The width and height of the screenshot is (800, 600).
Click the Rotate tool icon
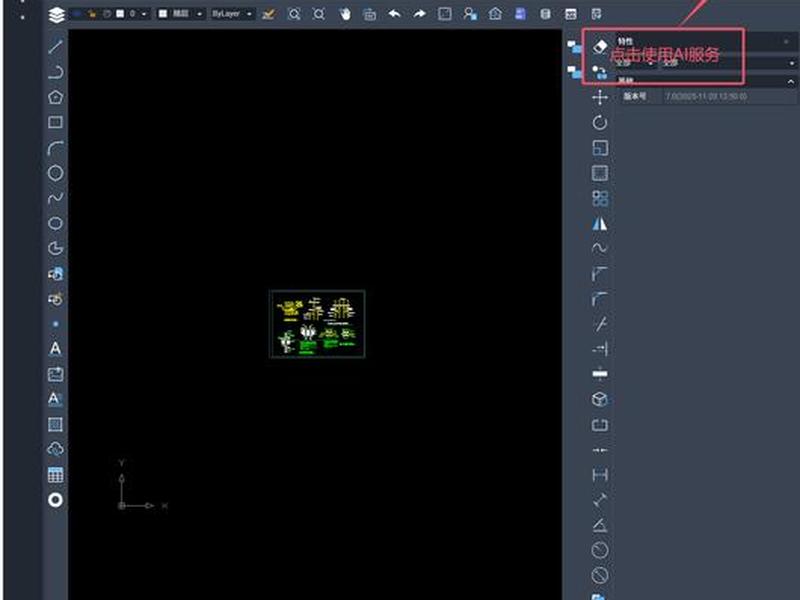(600, 122)
